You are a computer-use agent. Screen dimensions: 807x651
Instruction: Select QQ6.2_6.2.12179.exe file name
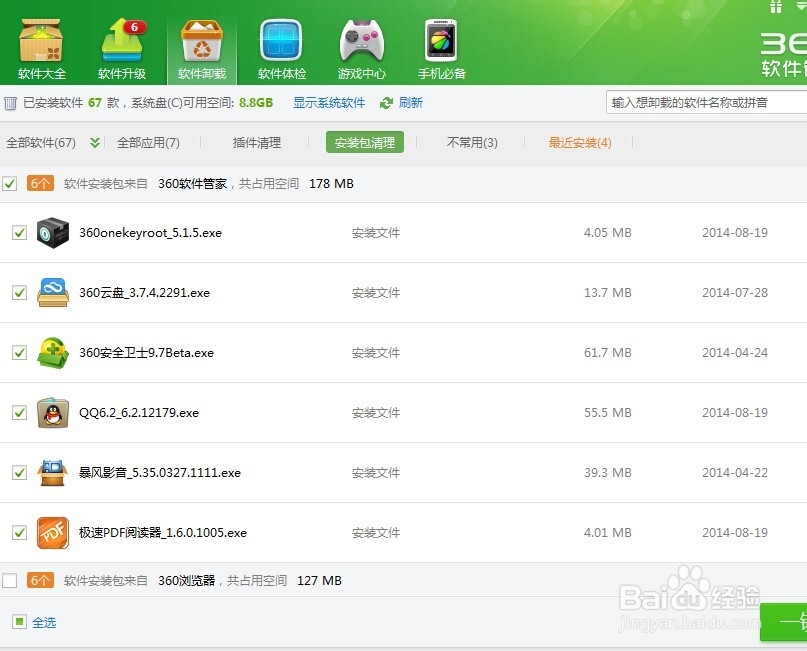138,413
